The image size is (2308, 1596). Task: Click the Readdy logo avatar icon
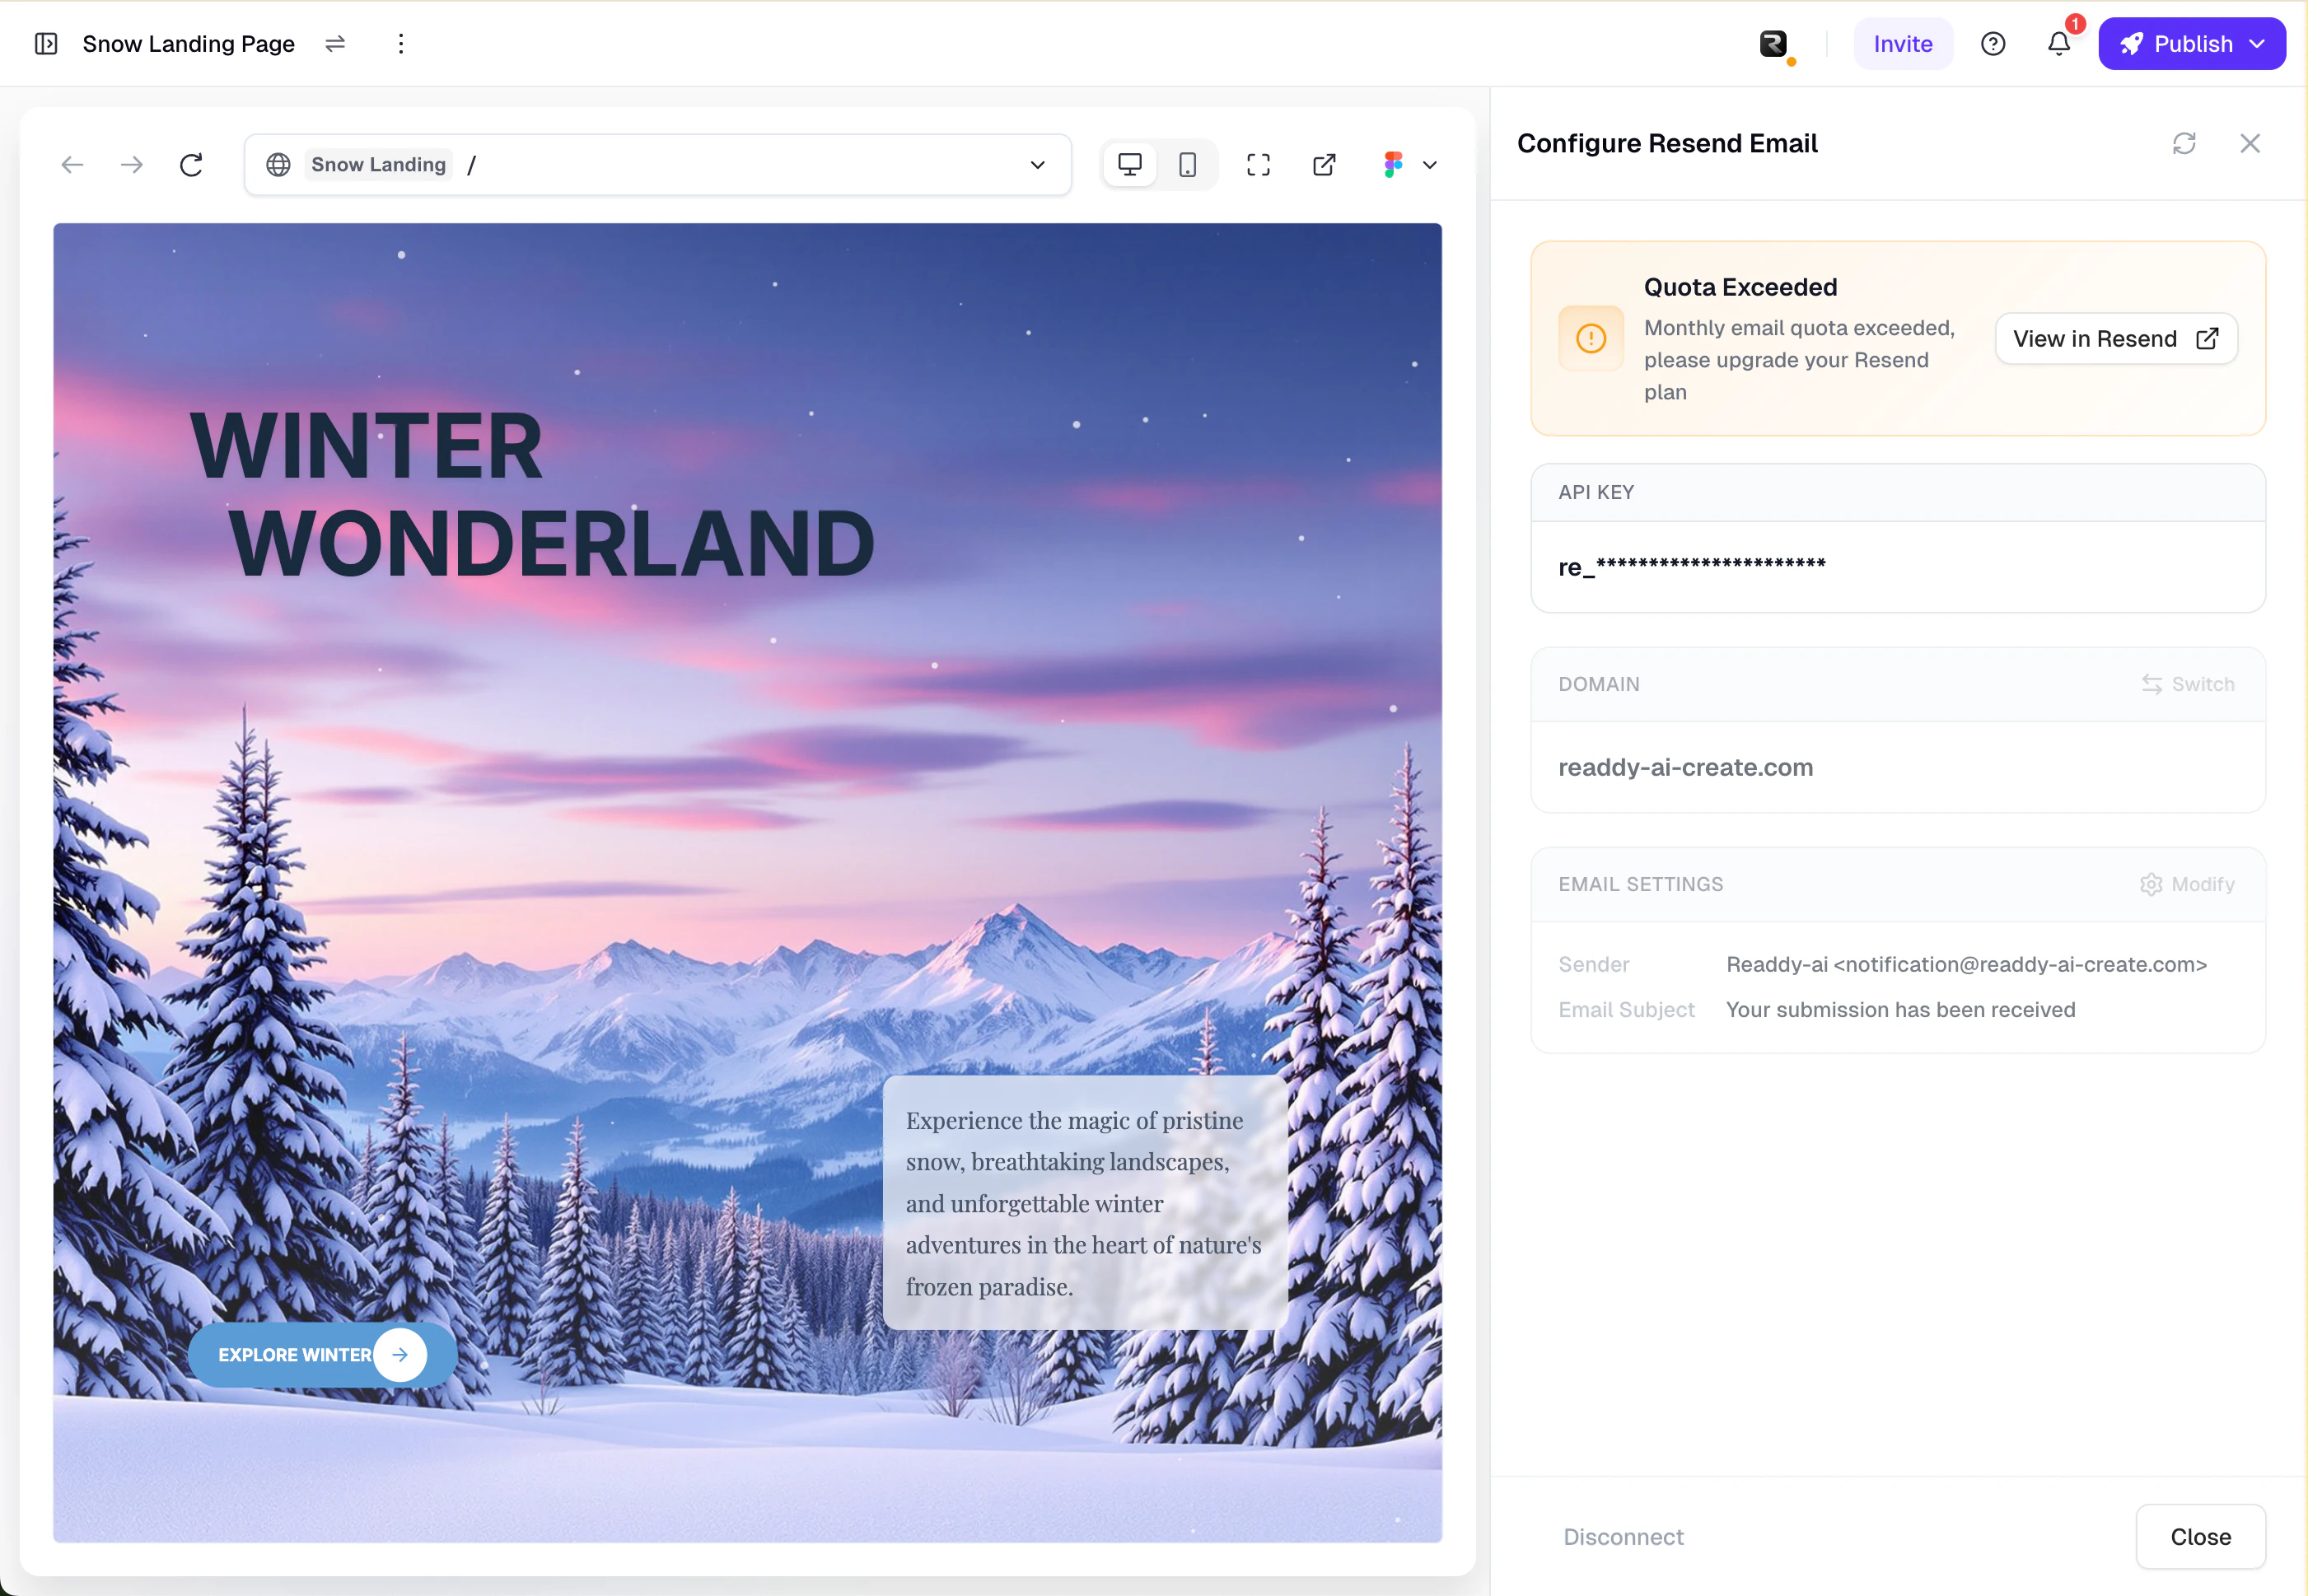1773,44
